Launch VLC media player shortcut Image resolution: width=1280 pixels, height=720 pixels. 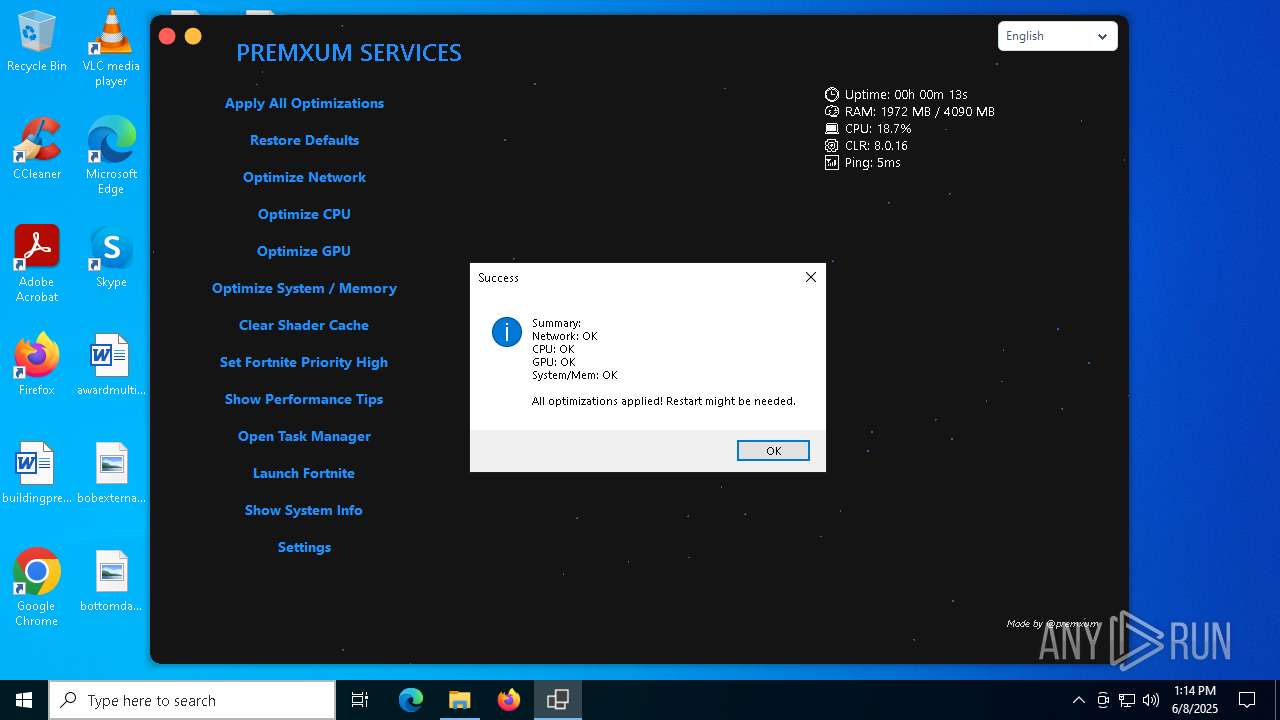click(111, 48)
